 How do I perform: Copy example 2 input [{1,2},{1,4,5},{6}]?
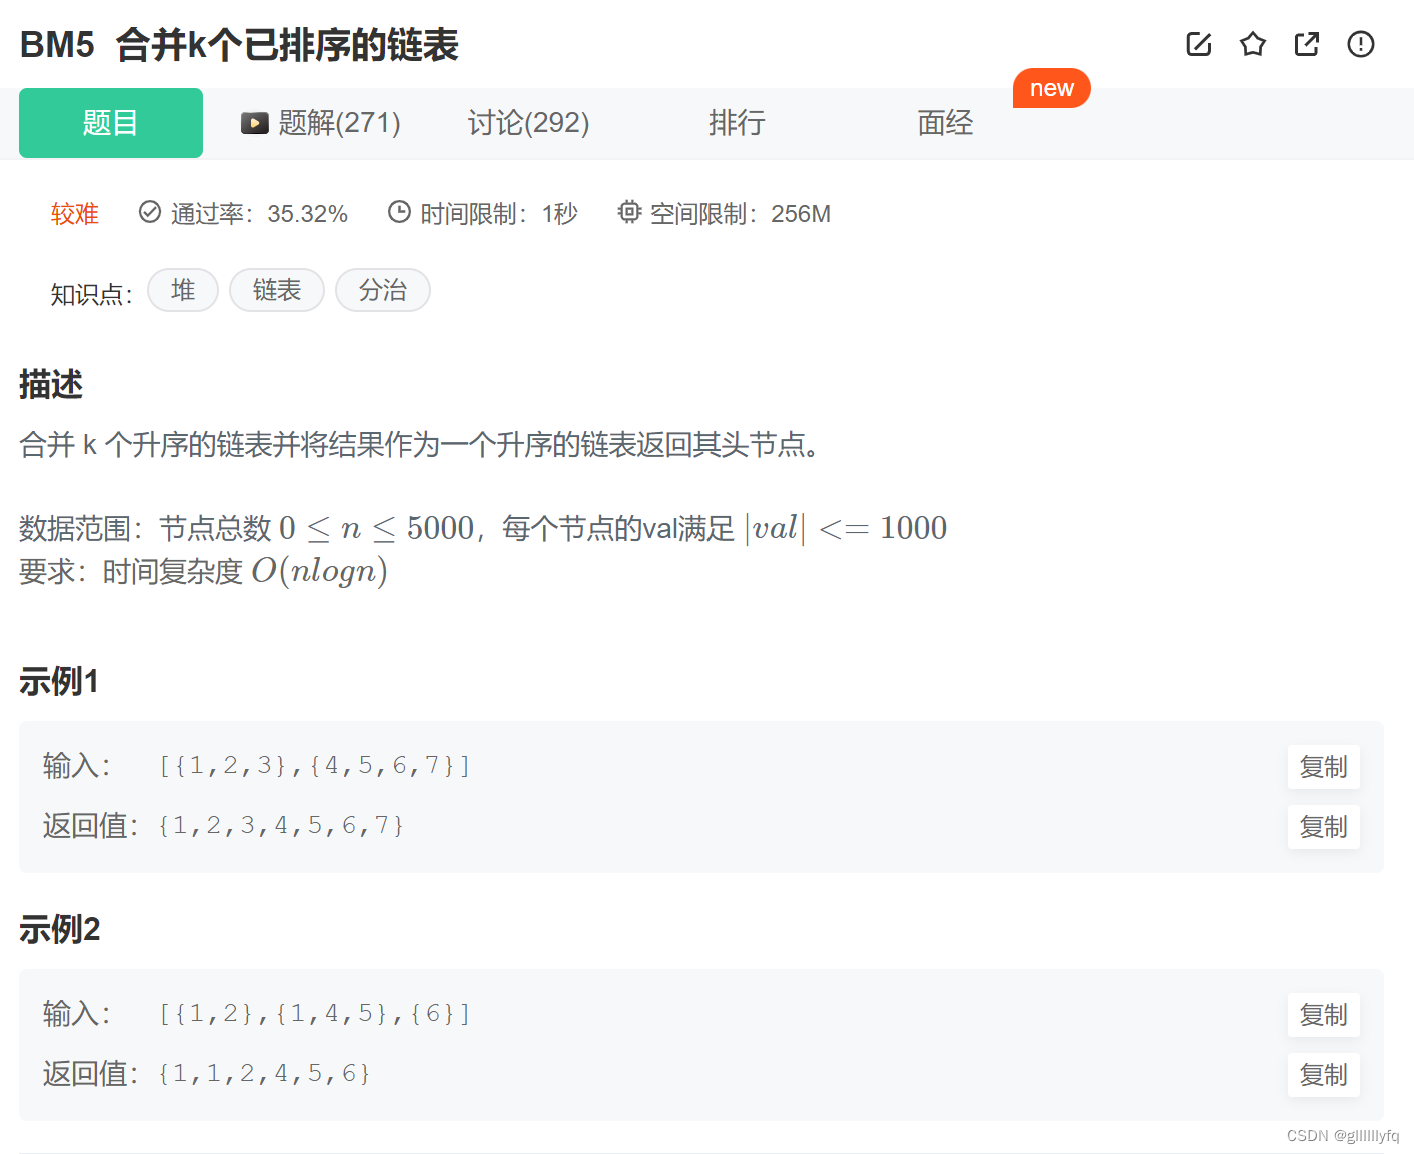[x=1323, y=1015]
